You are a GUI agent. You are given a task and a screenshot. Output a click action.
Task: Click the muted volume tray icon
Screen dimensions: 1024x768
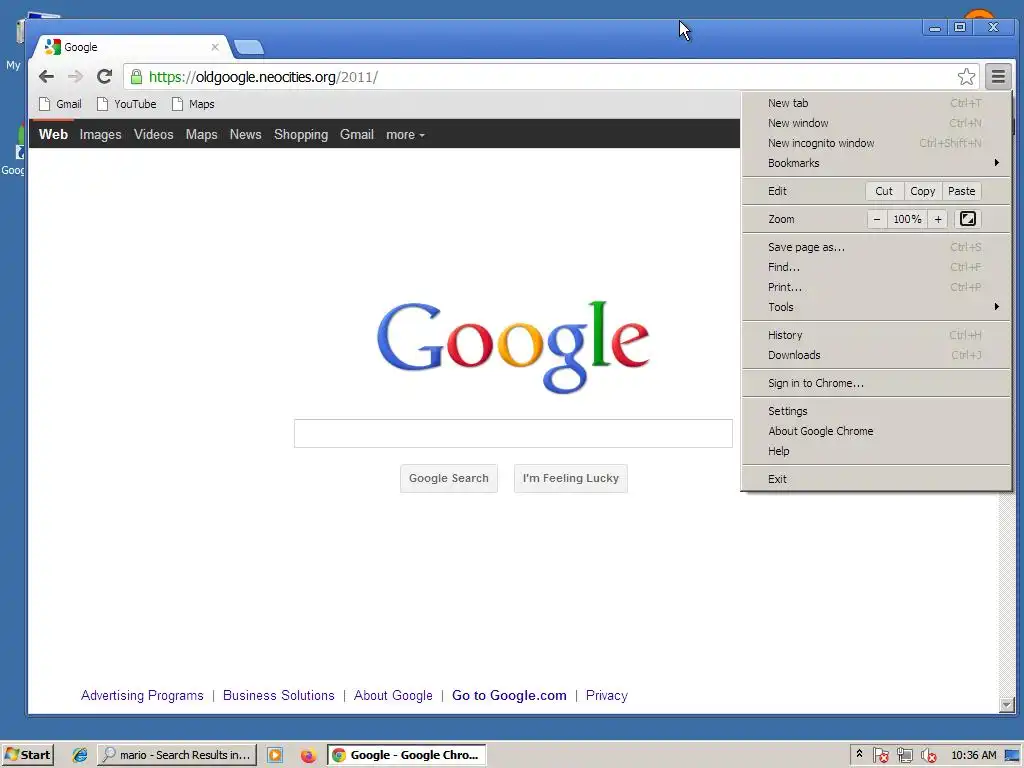point(928,755)
